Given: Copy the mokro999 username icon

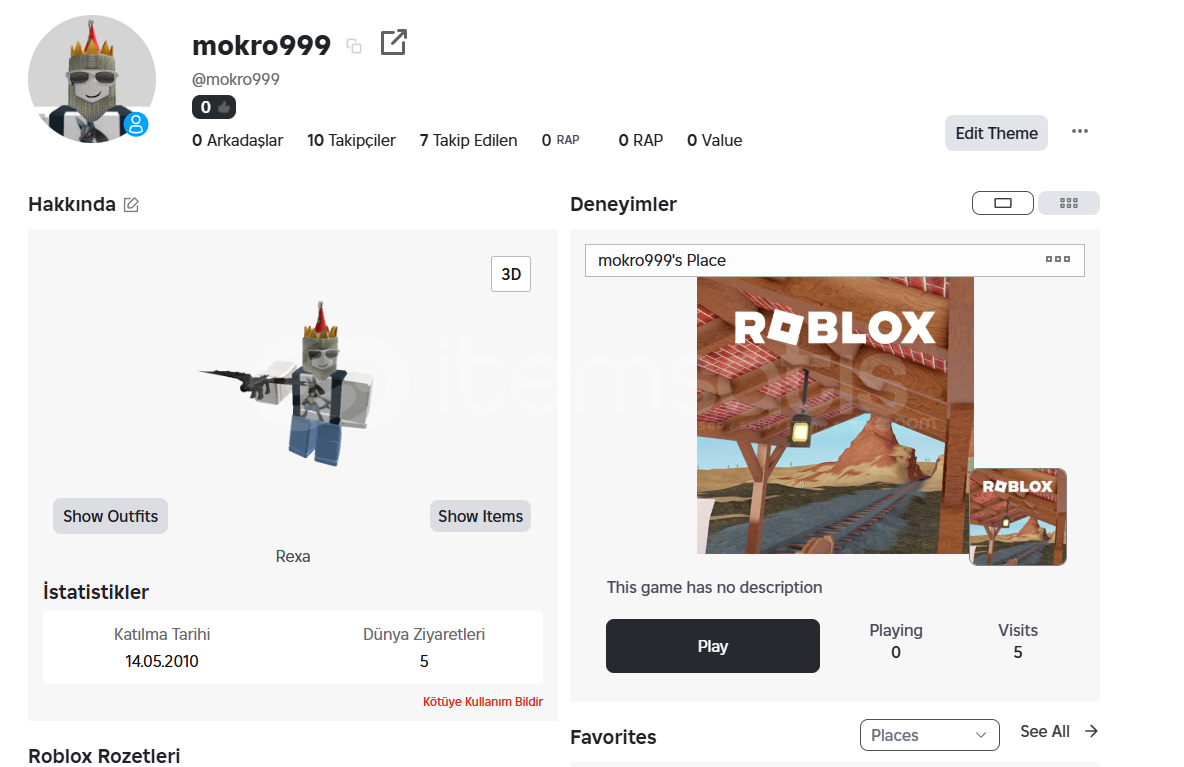Looking at the screenshot, I should pyautogui.click(x=354, y=47).
